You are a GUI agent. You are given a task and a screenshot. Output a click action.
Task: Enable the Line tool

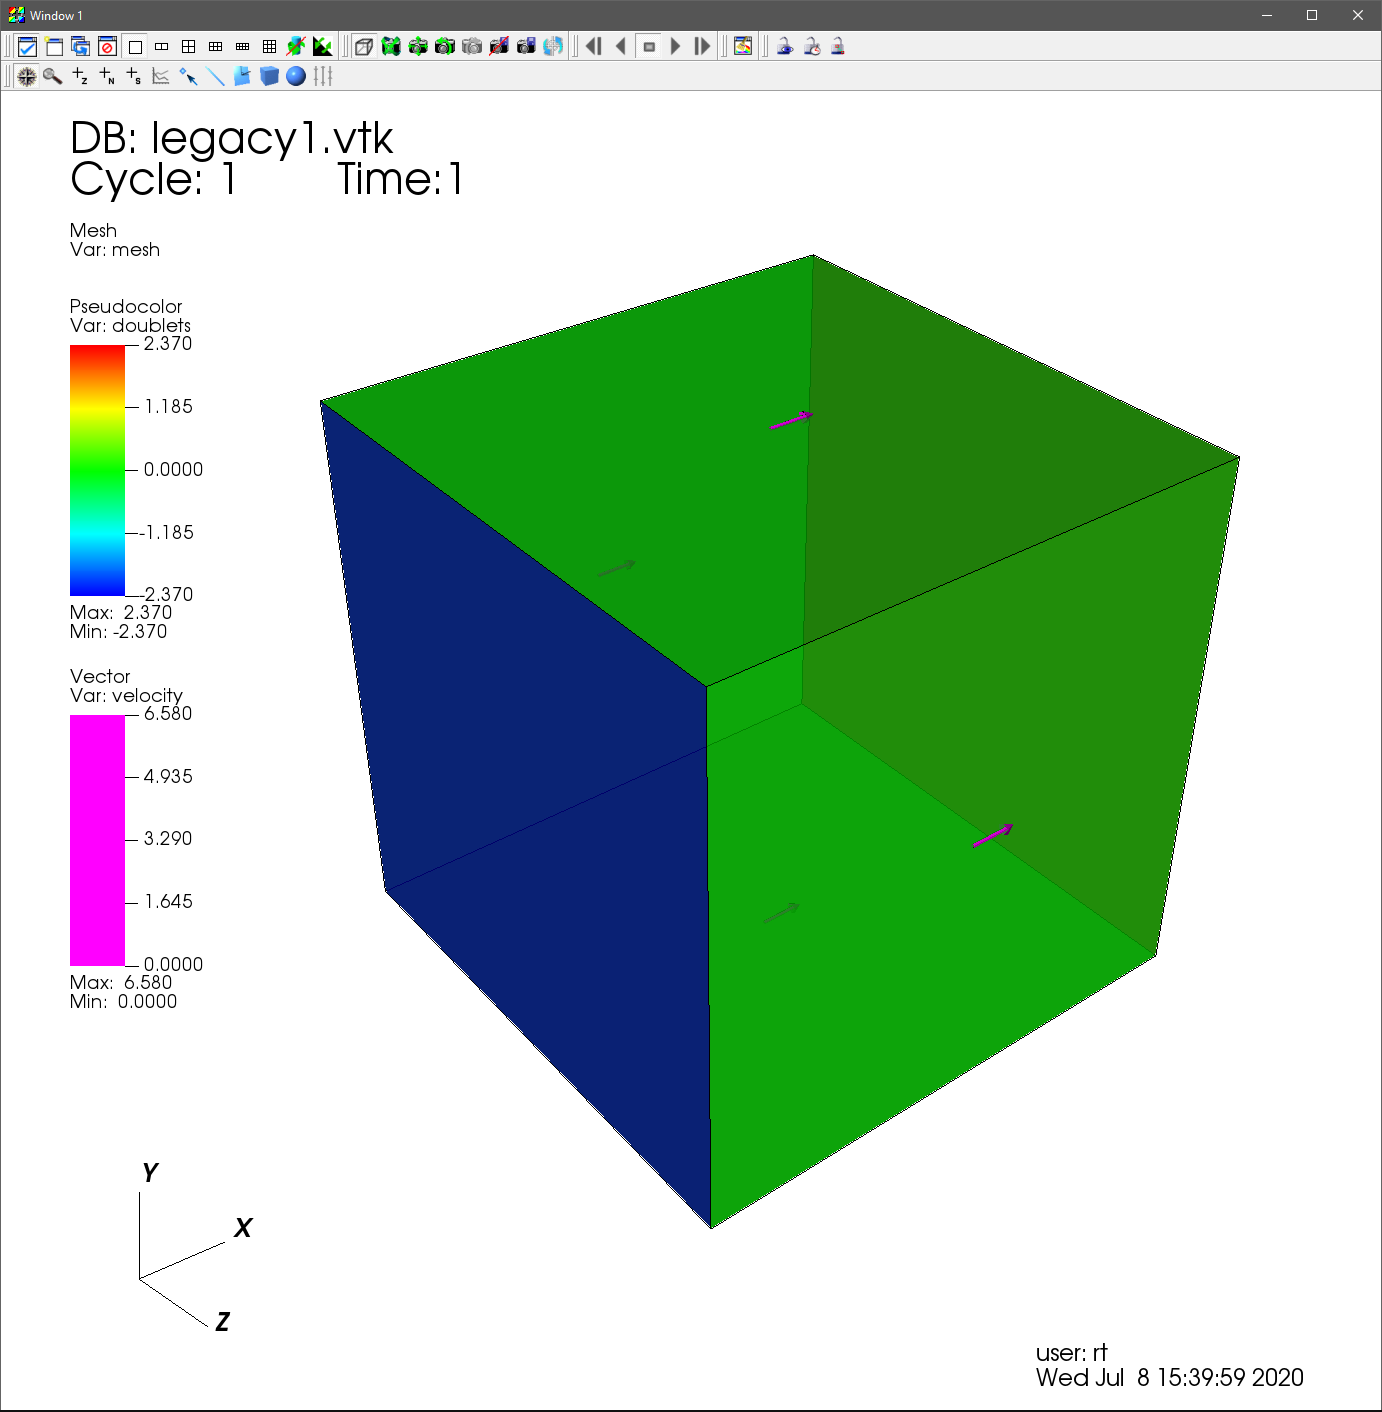point(215,76)
